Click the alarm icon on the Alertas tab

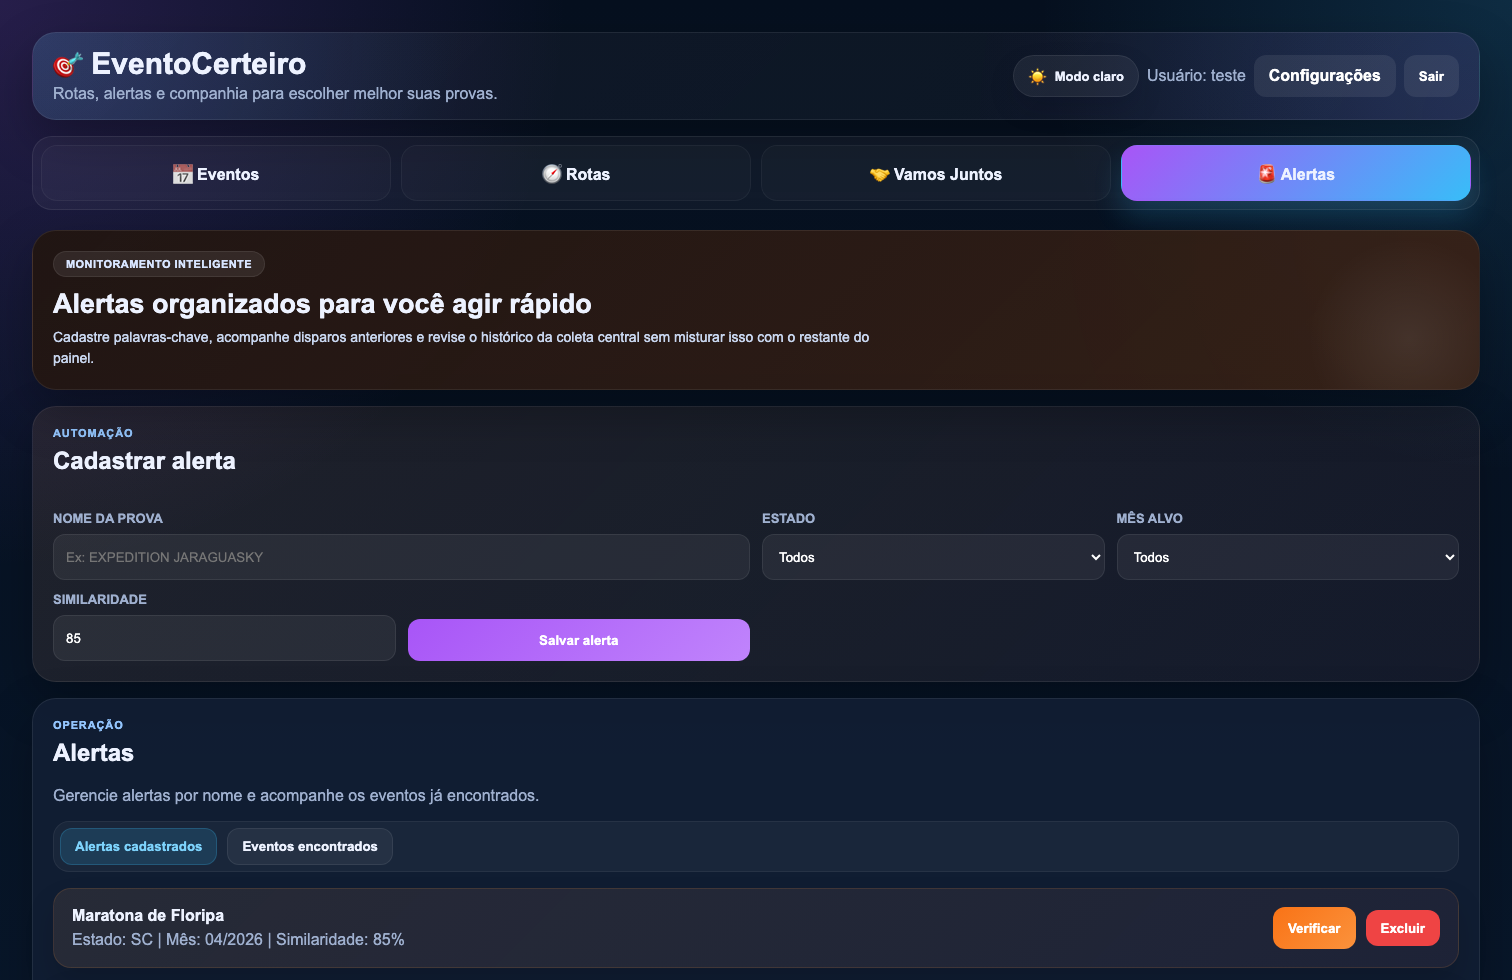[x=1266, y=173]
